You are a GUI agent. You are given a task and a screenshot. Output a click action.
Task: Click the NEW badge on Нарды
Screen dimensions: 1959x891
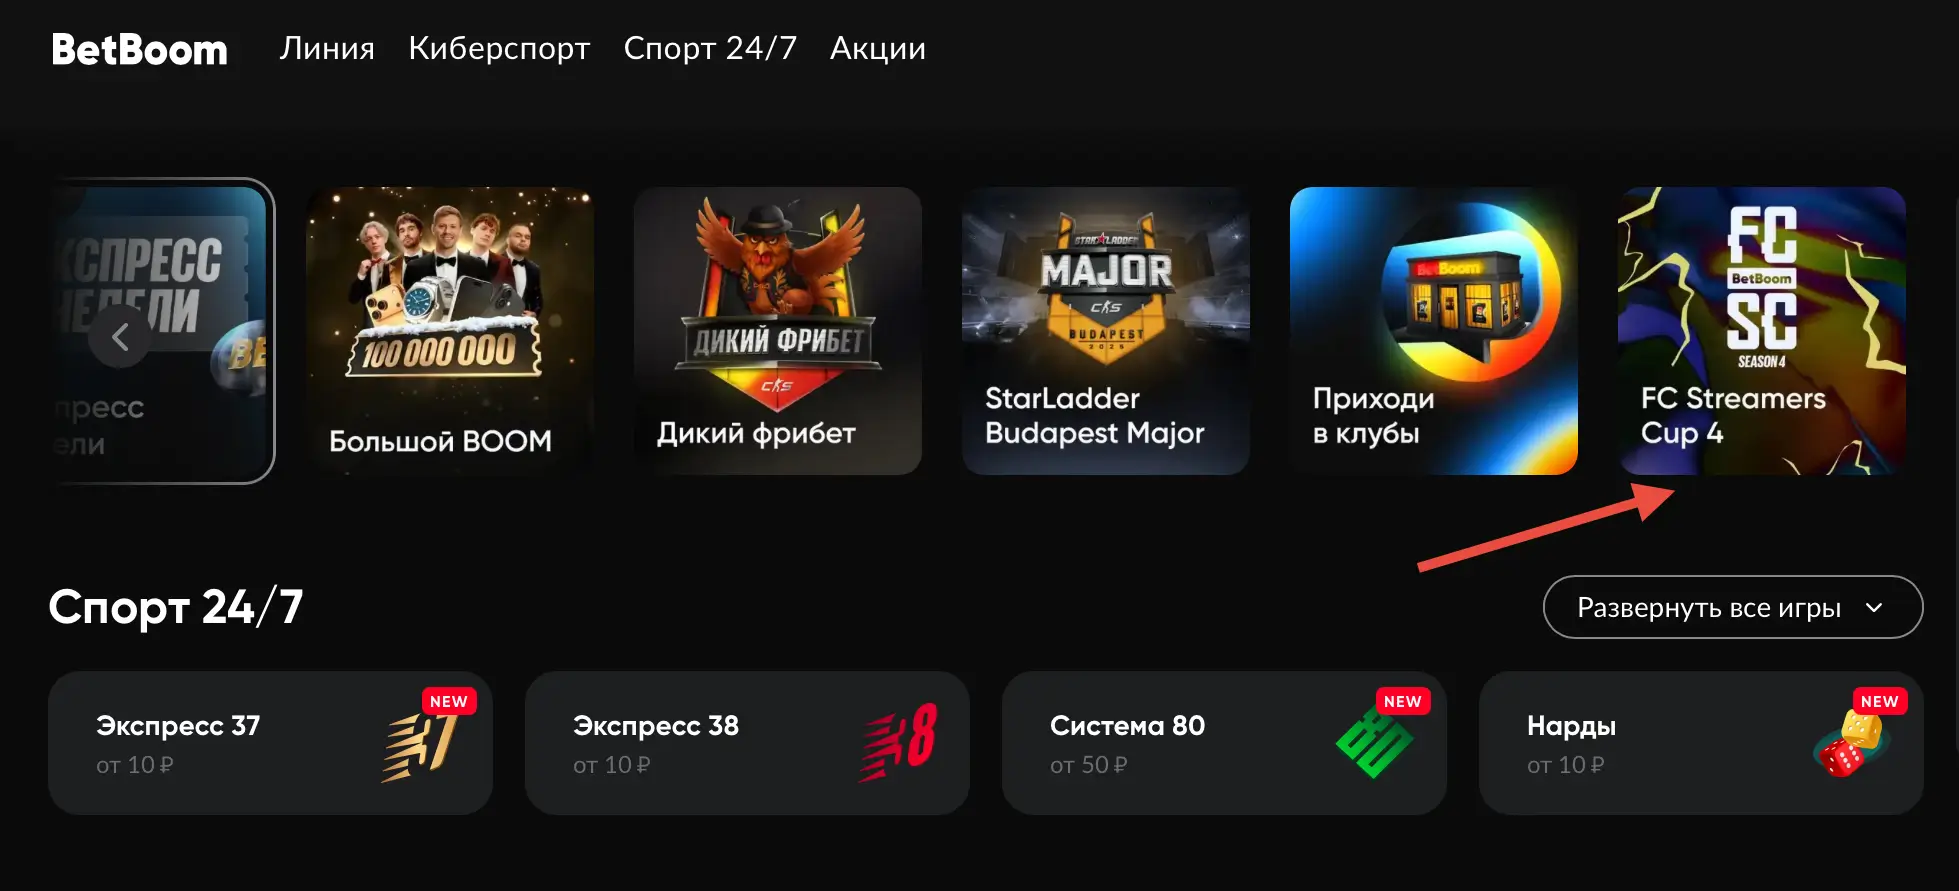(x=1880, y=701)
